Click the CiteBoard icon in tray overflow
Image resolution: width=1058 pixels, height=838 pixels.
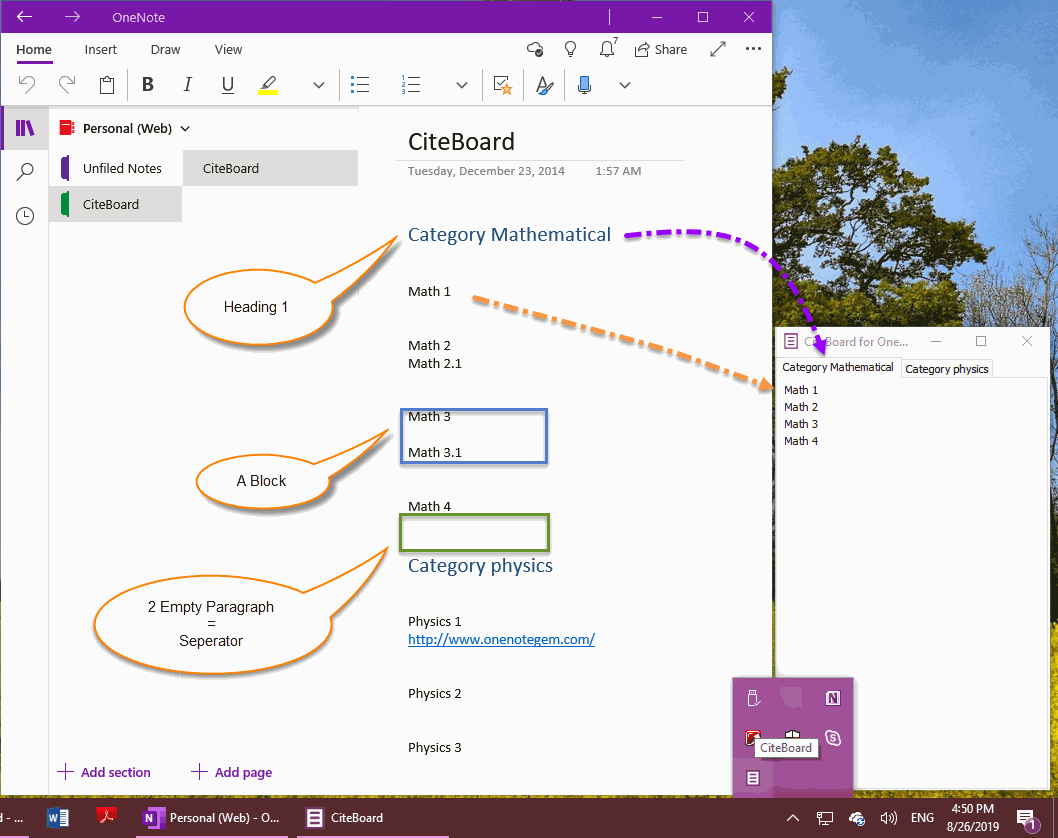point(753,778)
